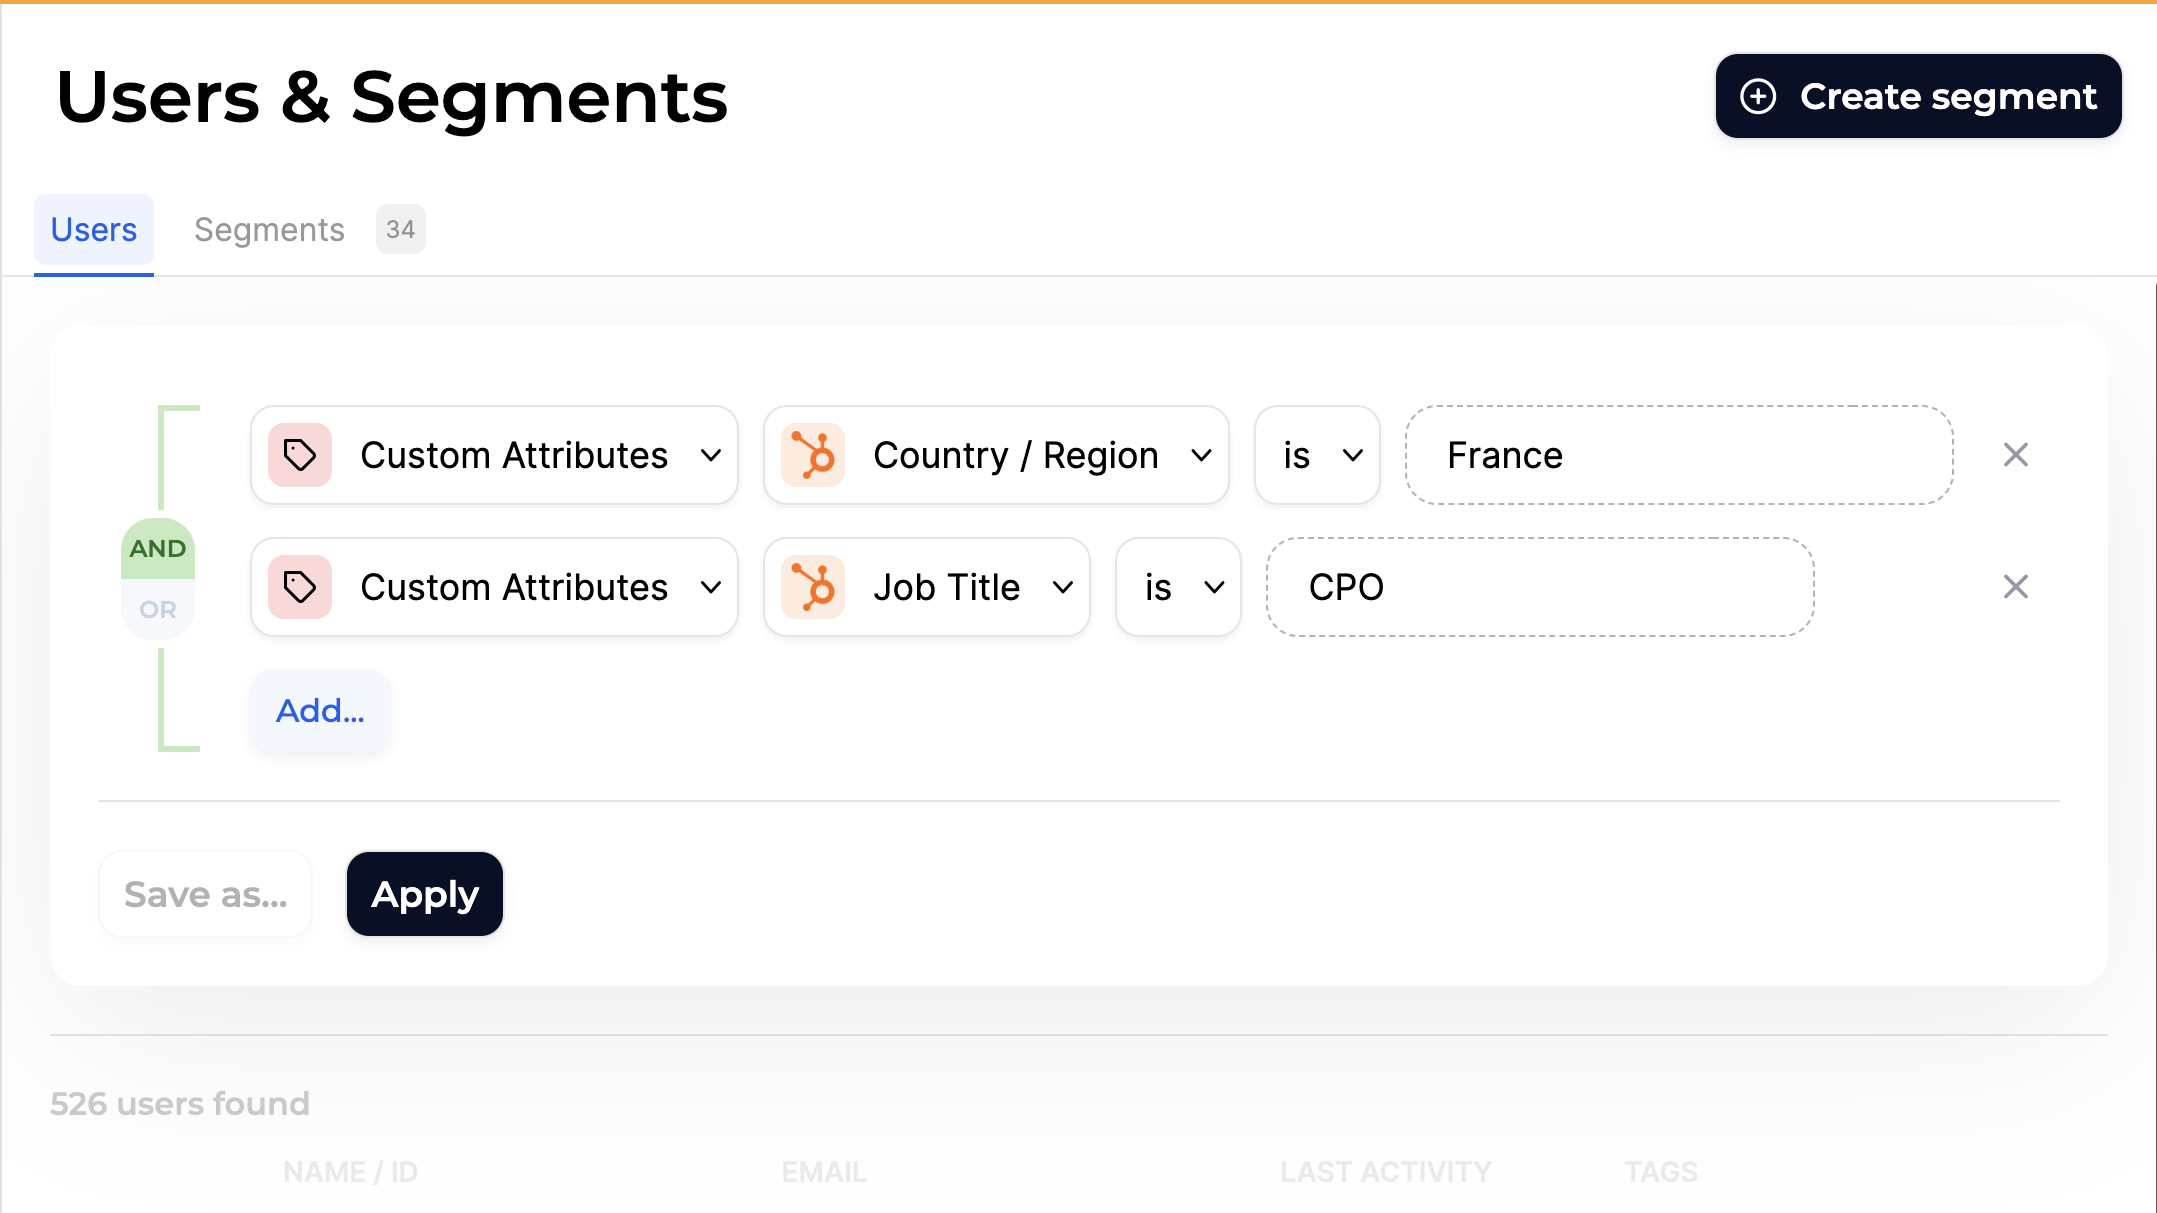Apply the current filters
This screenshot has height=1213, width=2157.
425,894
